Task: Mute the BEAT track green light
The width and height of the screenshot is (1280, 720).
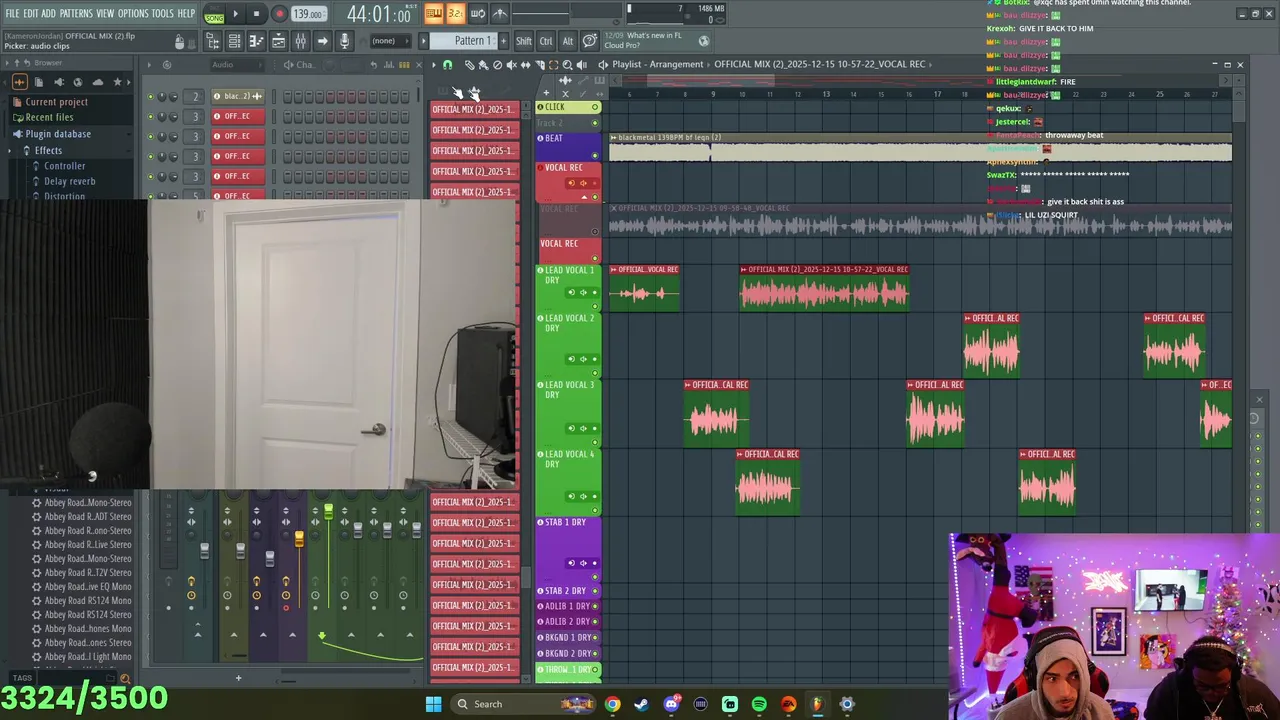Action: coord(595,156)
